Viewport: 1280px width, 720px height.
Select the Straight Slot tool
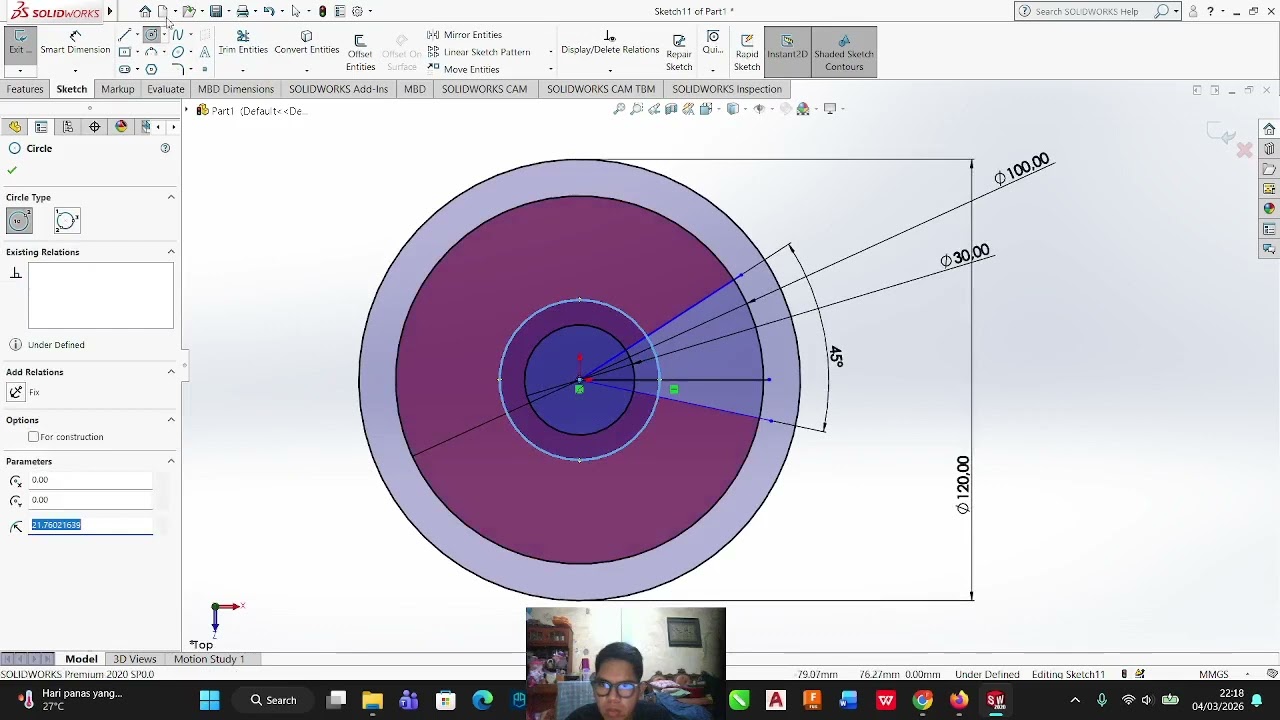point(124,69)
